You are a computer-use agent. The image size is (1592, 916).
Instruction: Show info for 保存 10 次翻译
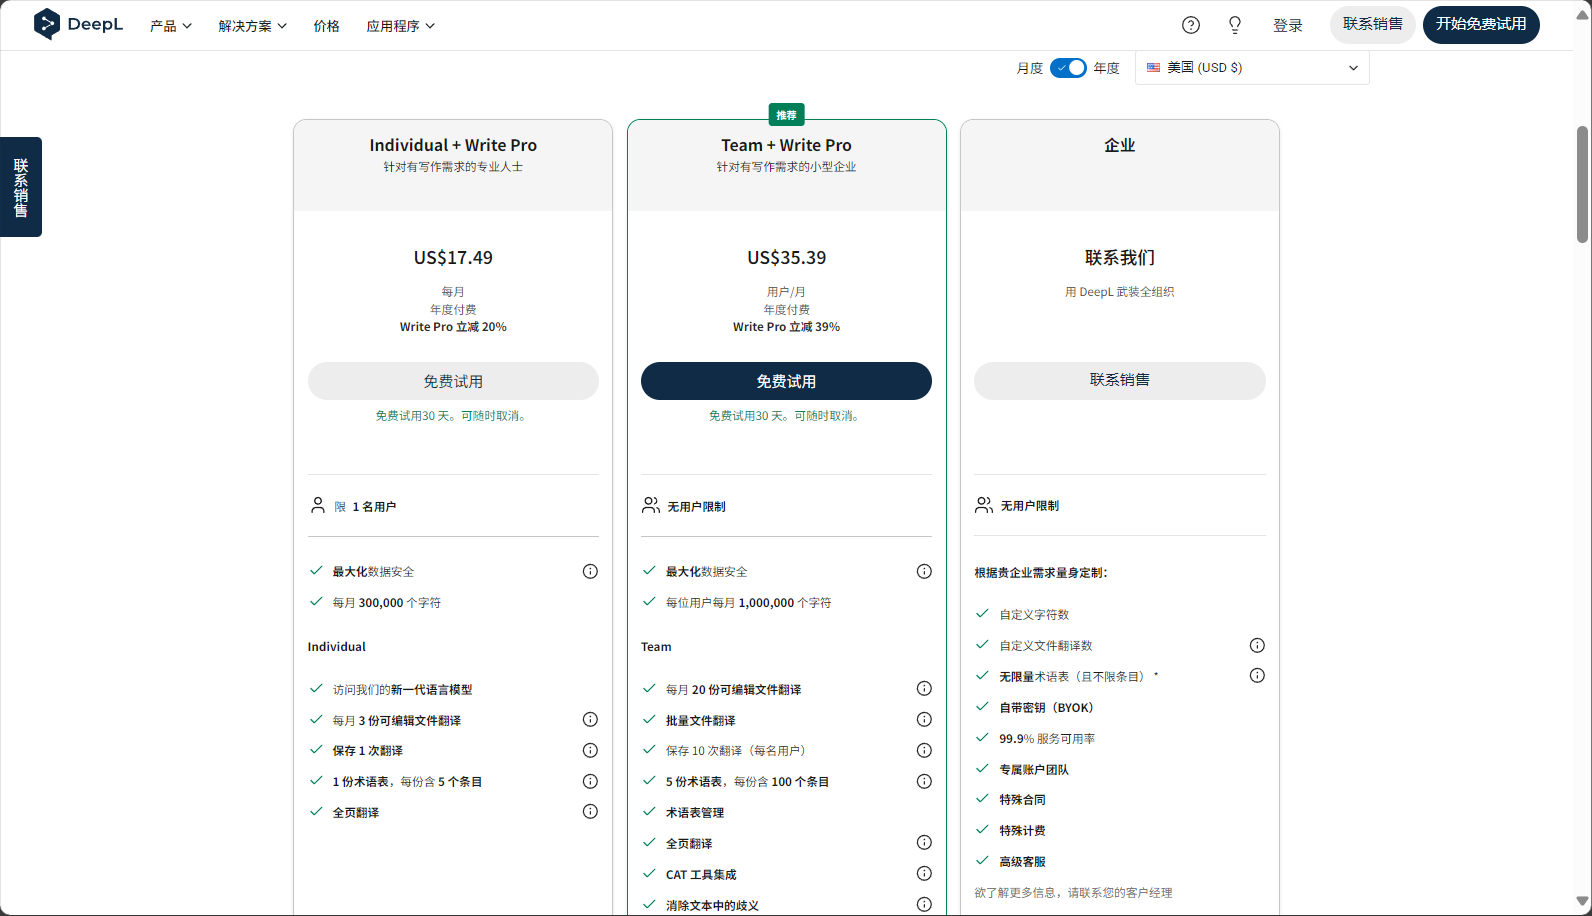924,751
